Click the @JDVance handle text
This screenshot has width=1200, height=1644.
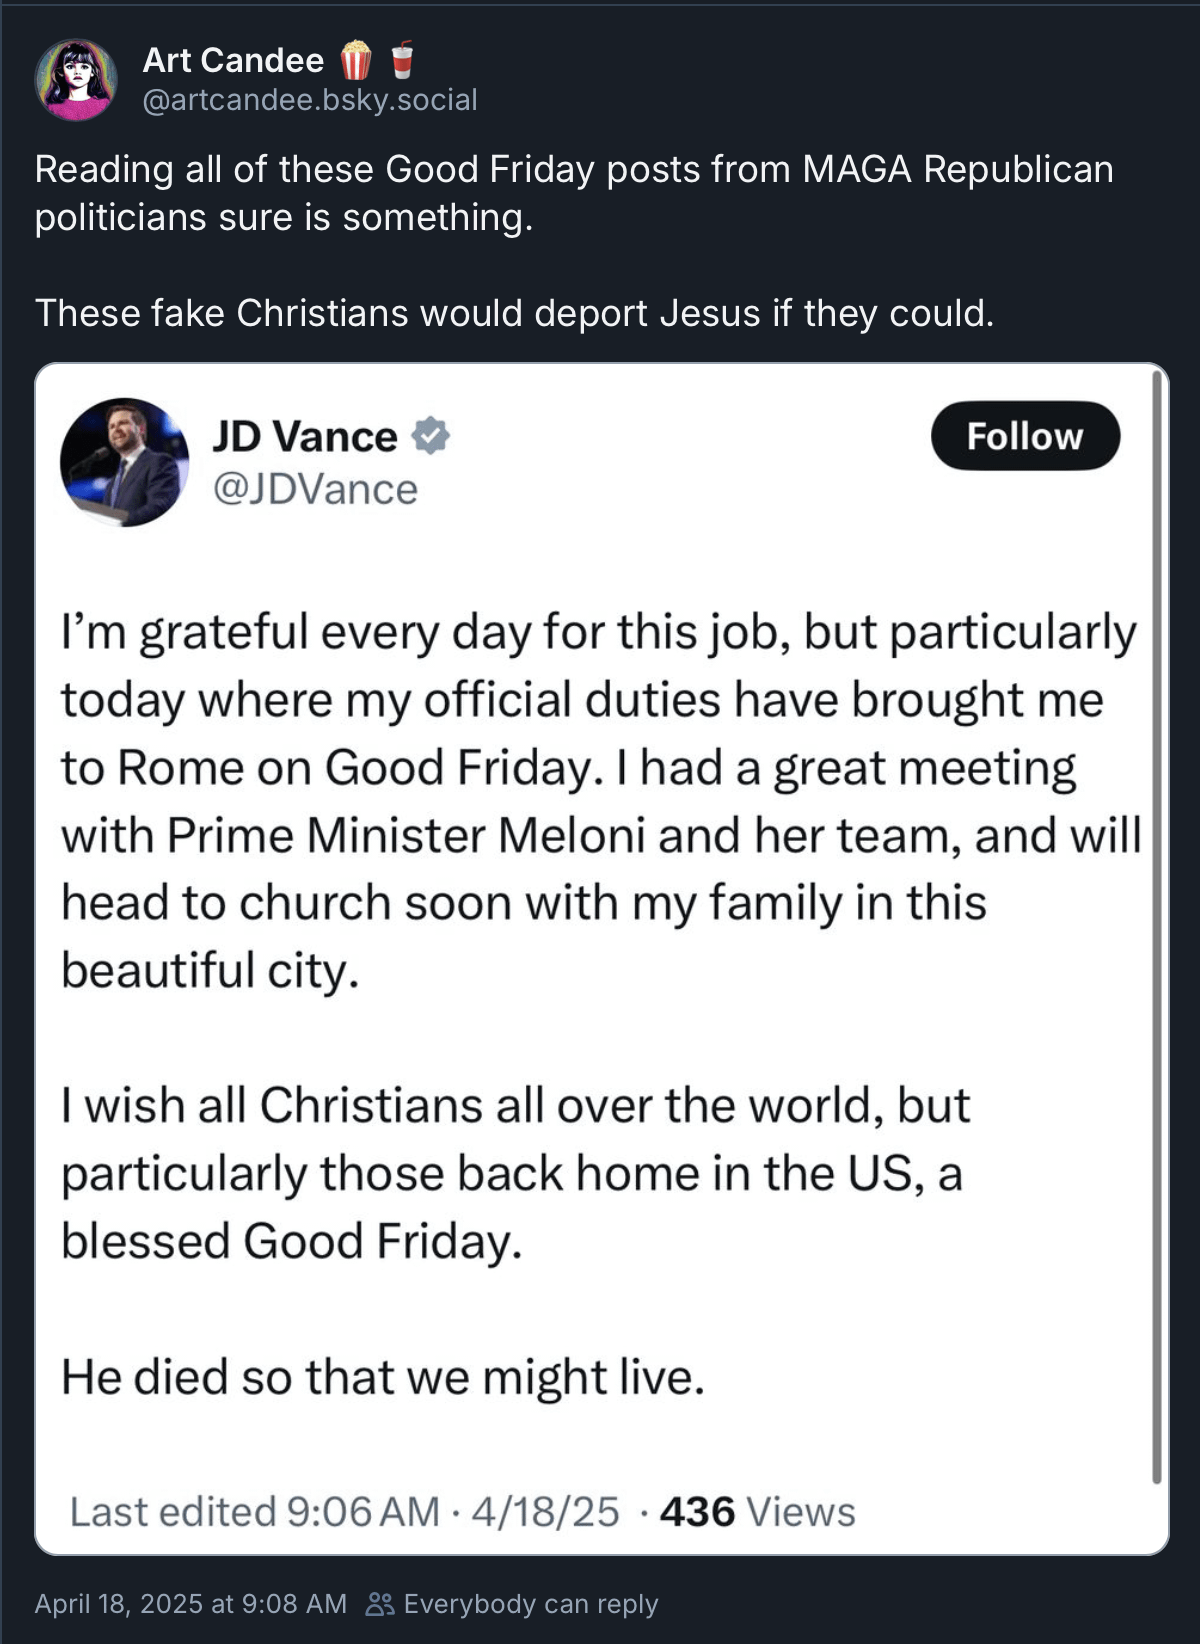(x=315, y=489)
